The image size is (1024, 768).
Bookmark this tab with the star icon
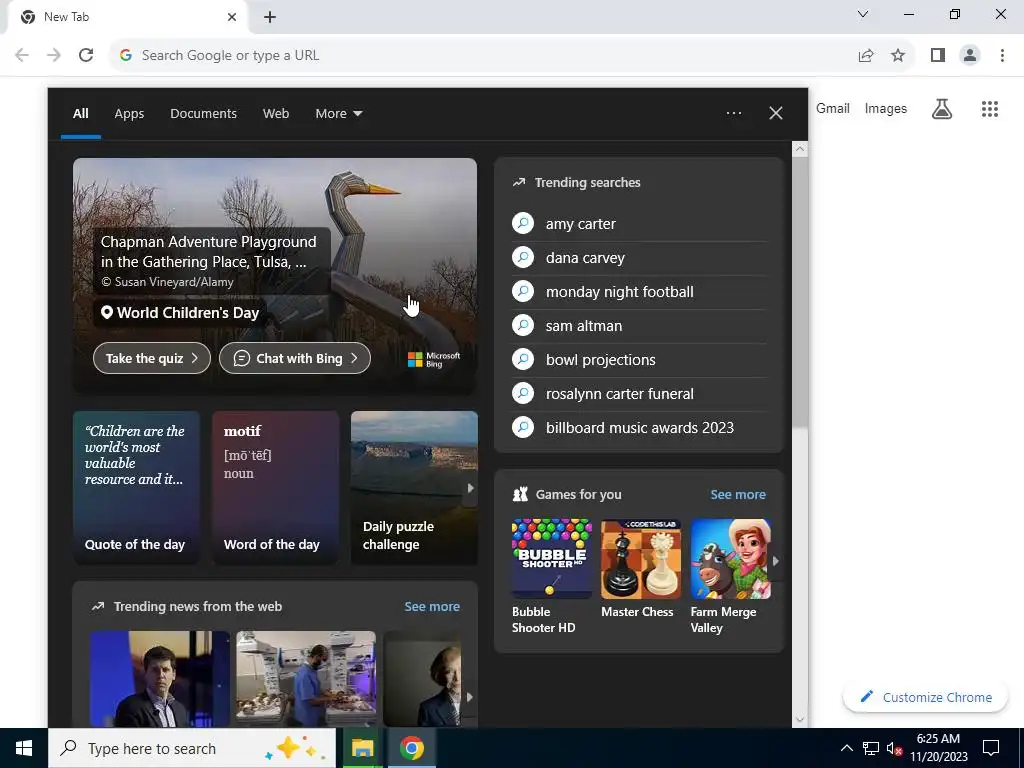click(x=898, y=55)
